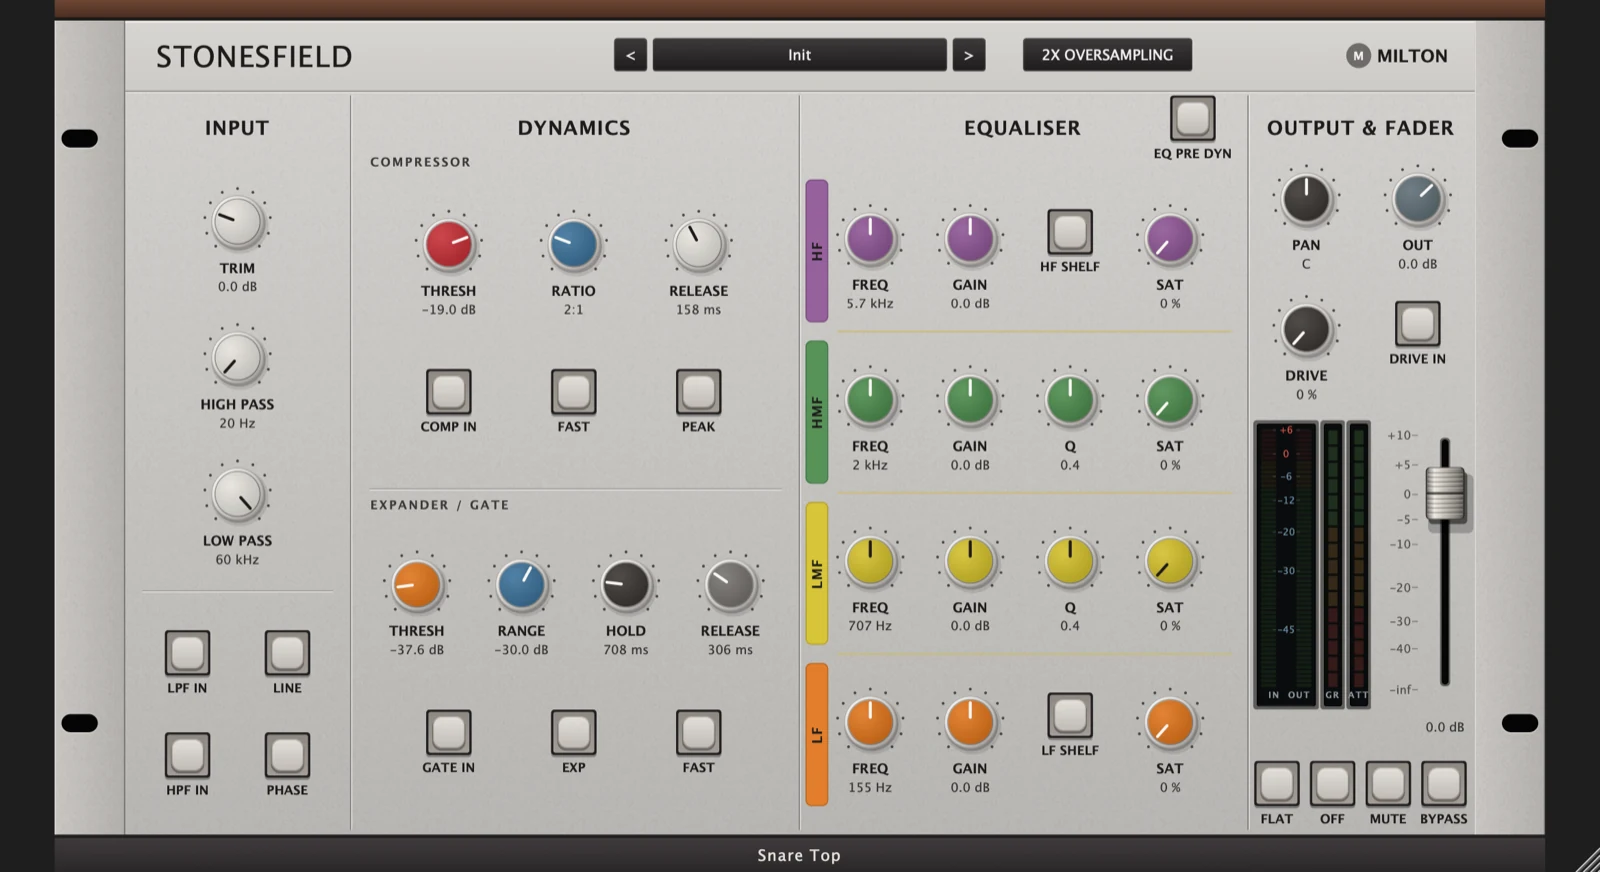Viewport: 1600px width, 872px height.
Task: Click the OUT gain knob
Action: click(1417, 199)
